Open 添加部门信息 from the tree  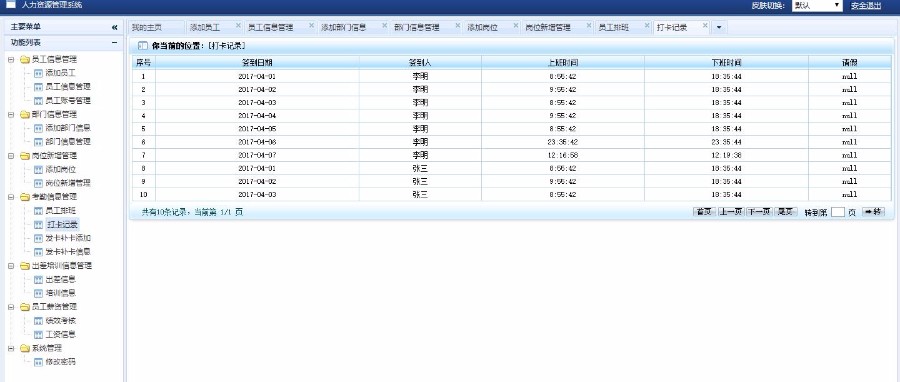68,128
